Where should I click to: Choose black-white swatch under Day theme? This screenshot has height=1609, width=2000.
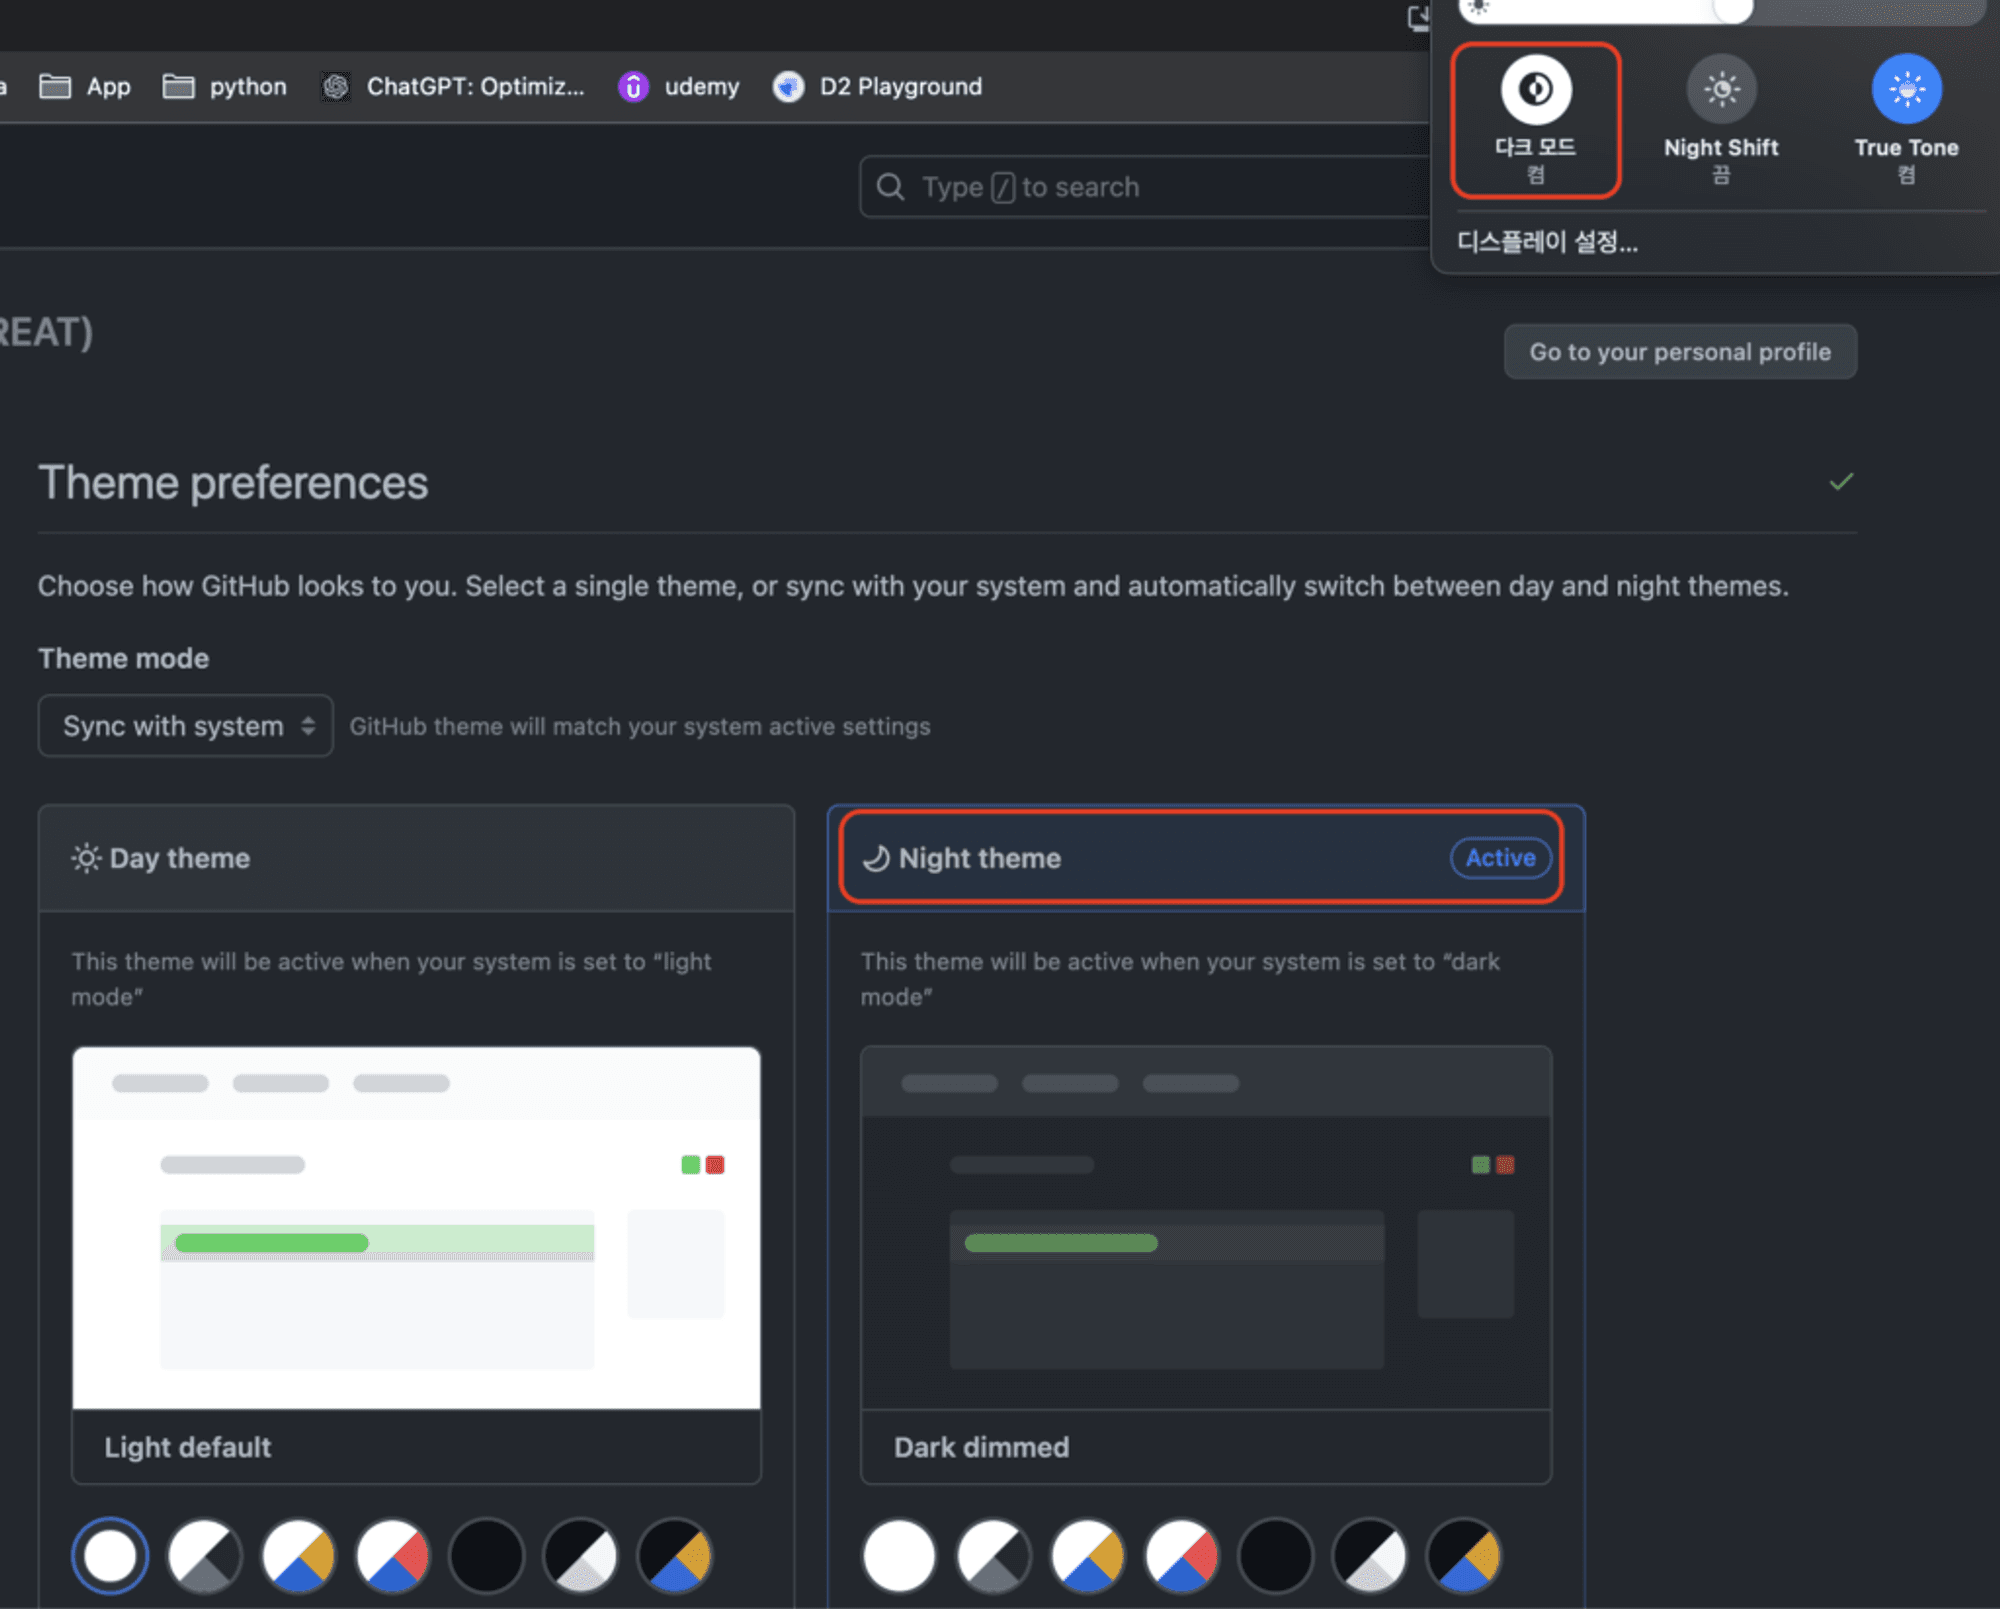(x=581, y=1556)
